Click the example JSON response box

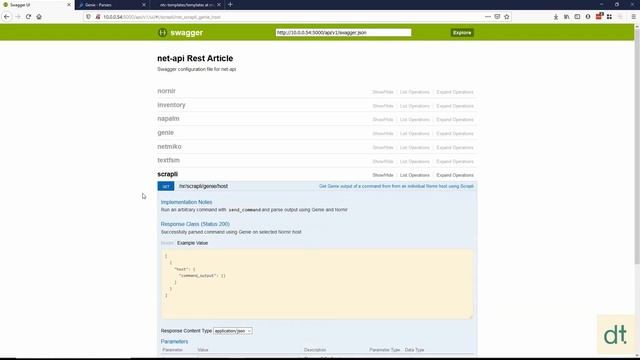pos(317,284)
